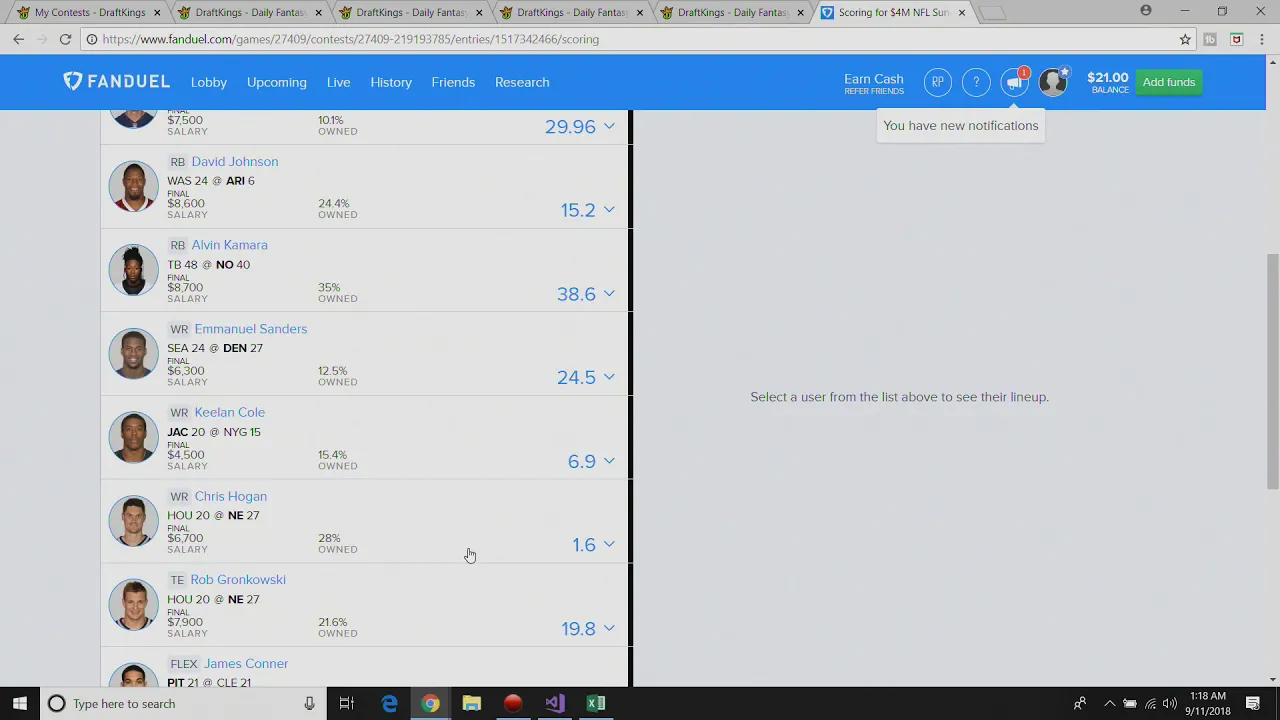Click the page vertical scrollbar
Image resolution: width=1280 pixels, height=720 pixels.
[1272, 370]
